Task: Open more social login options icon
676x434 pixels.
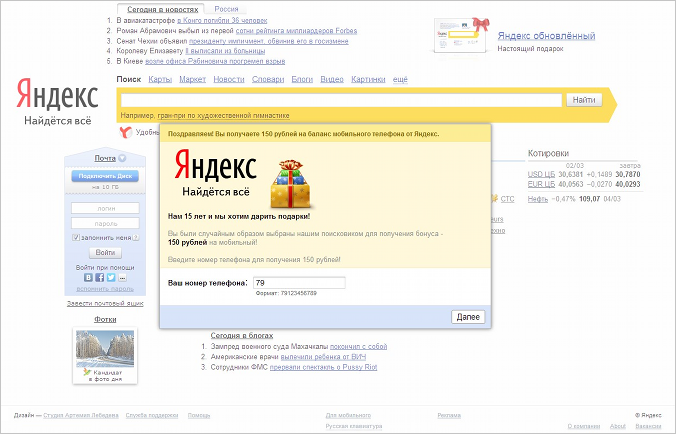Action: (122, 278)
